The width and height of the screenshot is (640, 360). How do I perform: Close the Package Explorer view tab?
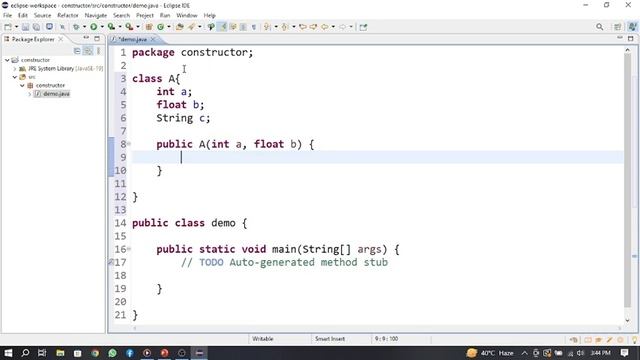pos(61,39)
